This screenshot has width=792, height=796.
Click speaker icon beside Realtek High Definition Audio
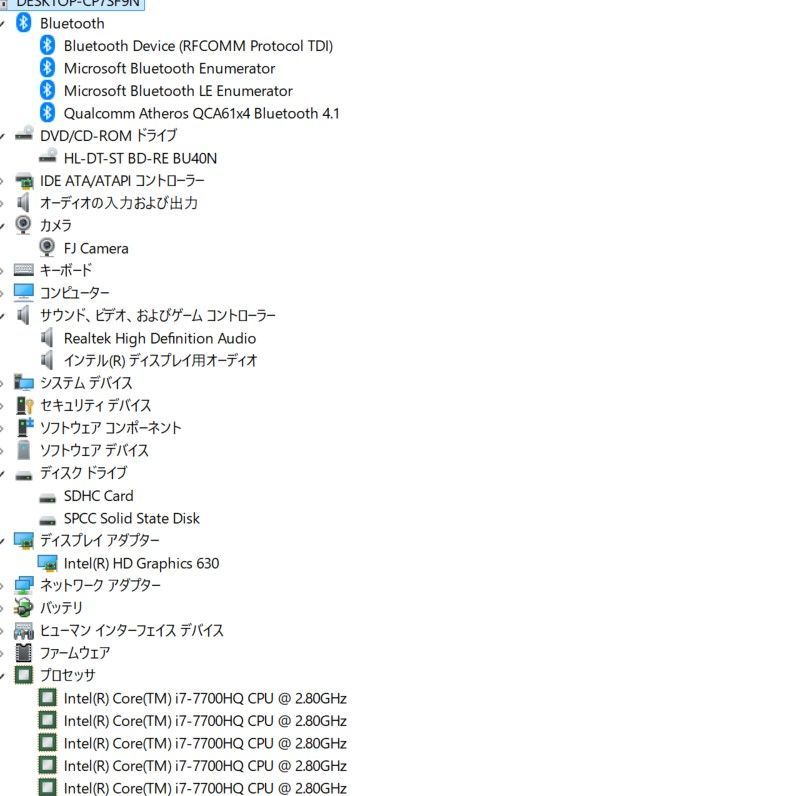tap(47, 338)
